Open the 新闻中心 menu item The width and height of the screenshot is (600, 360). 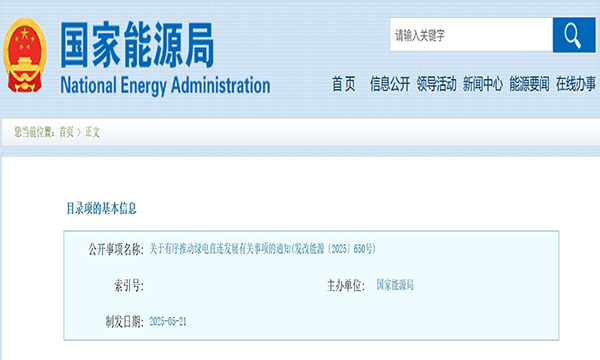pos(483,84)
